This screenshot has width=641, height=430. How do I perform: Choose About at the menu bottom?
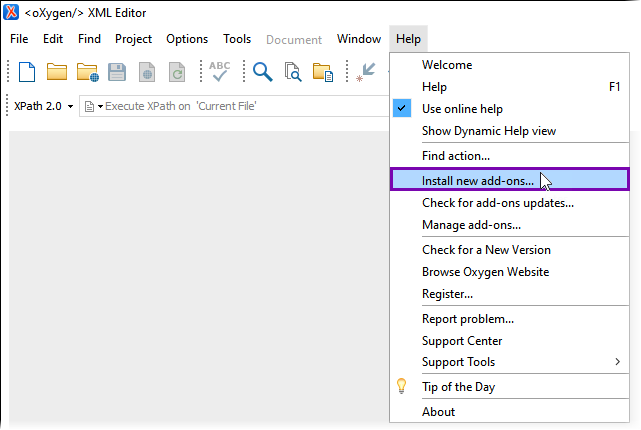pyautogui.click(x=509, y=412)
